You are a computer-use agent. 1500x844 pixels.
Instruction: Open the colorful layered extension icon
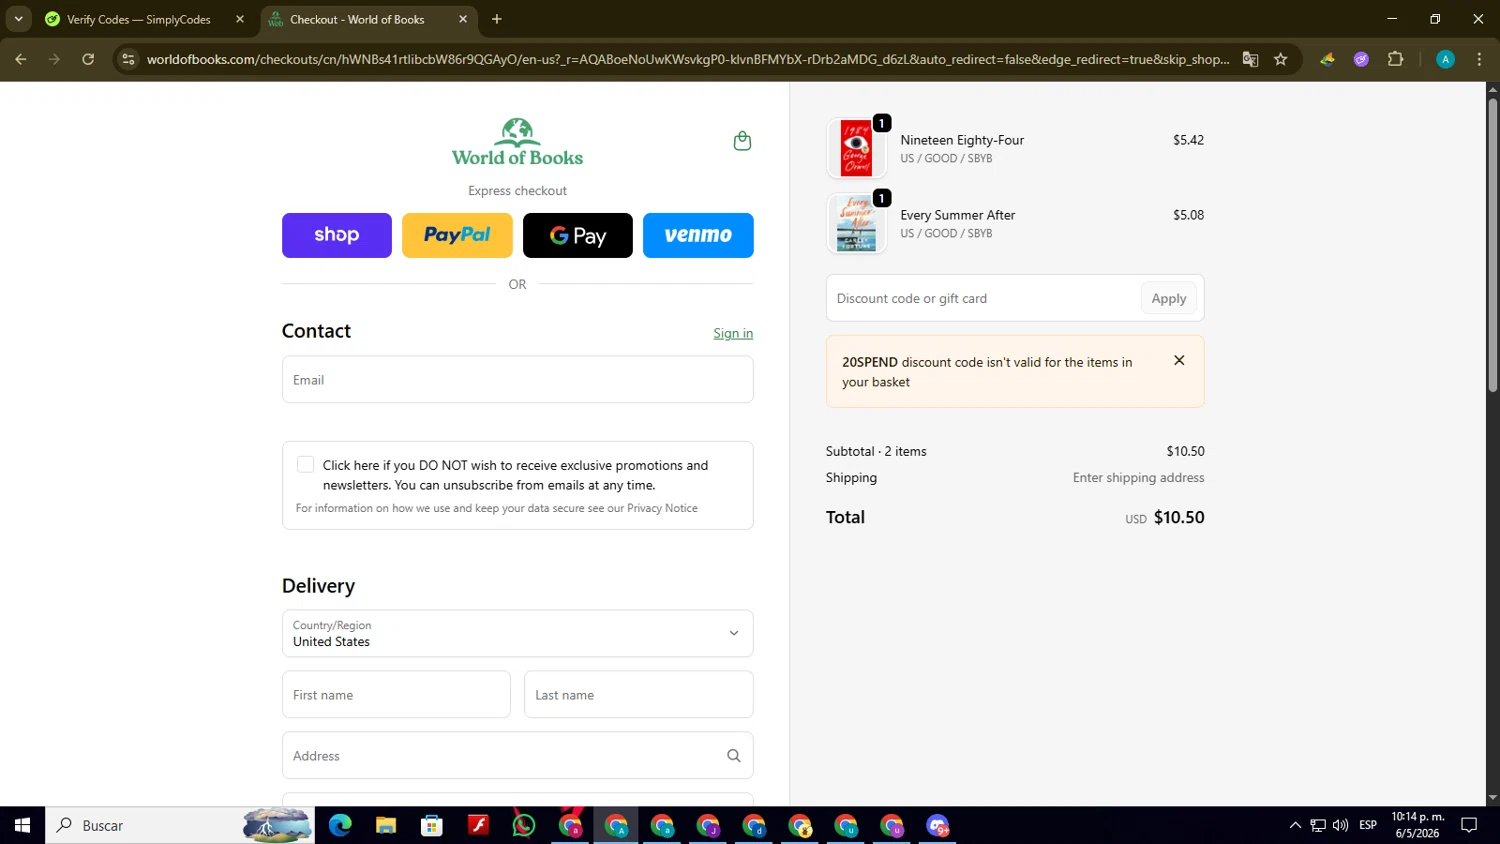pyautogui.click(x=1327, y=59)
